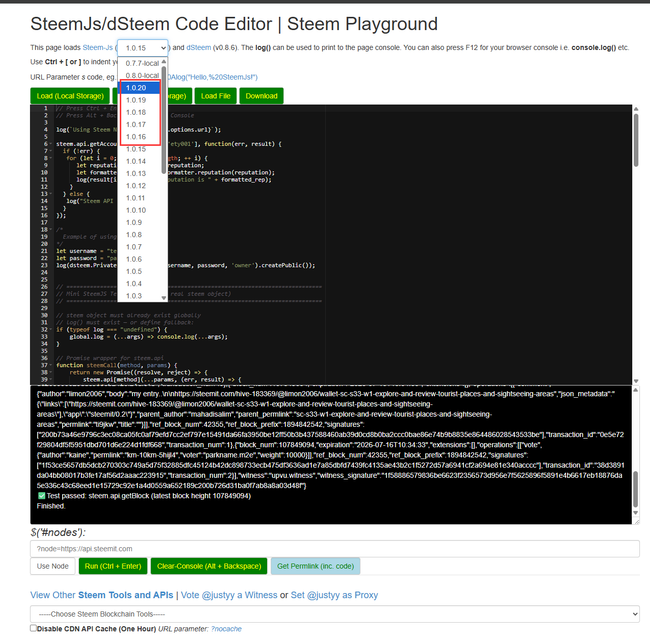Viewport: 650px width, 640px height.
Task: Select version 1.0.11 option
Action: 139,198
